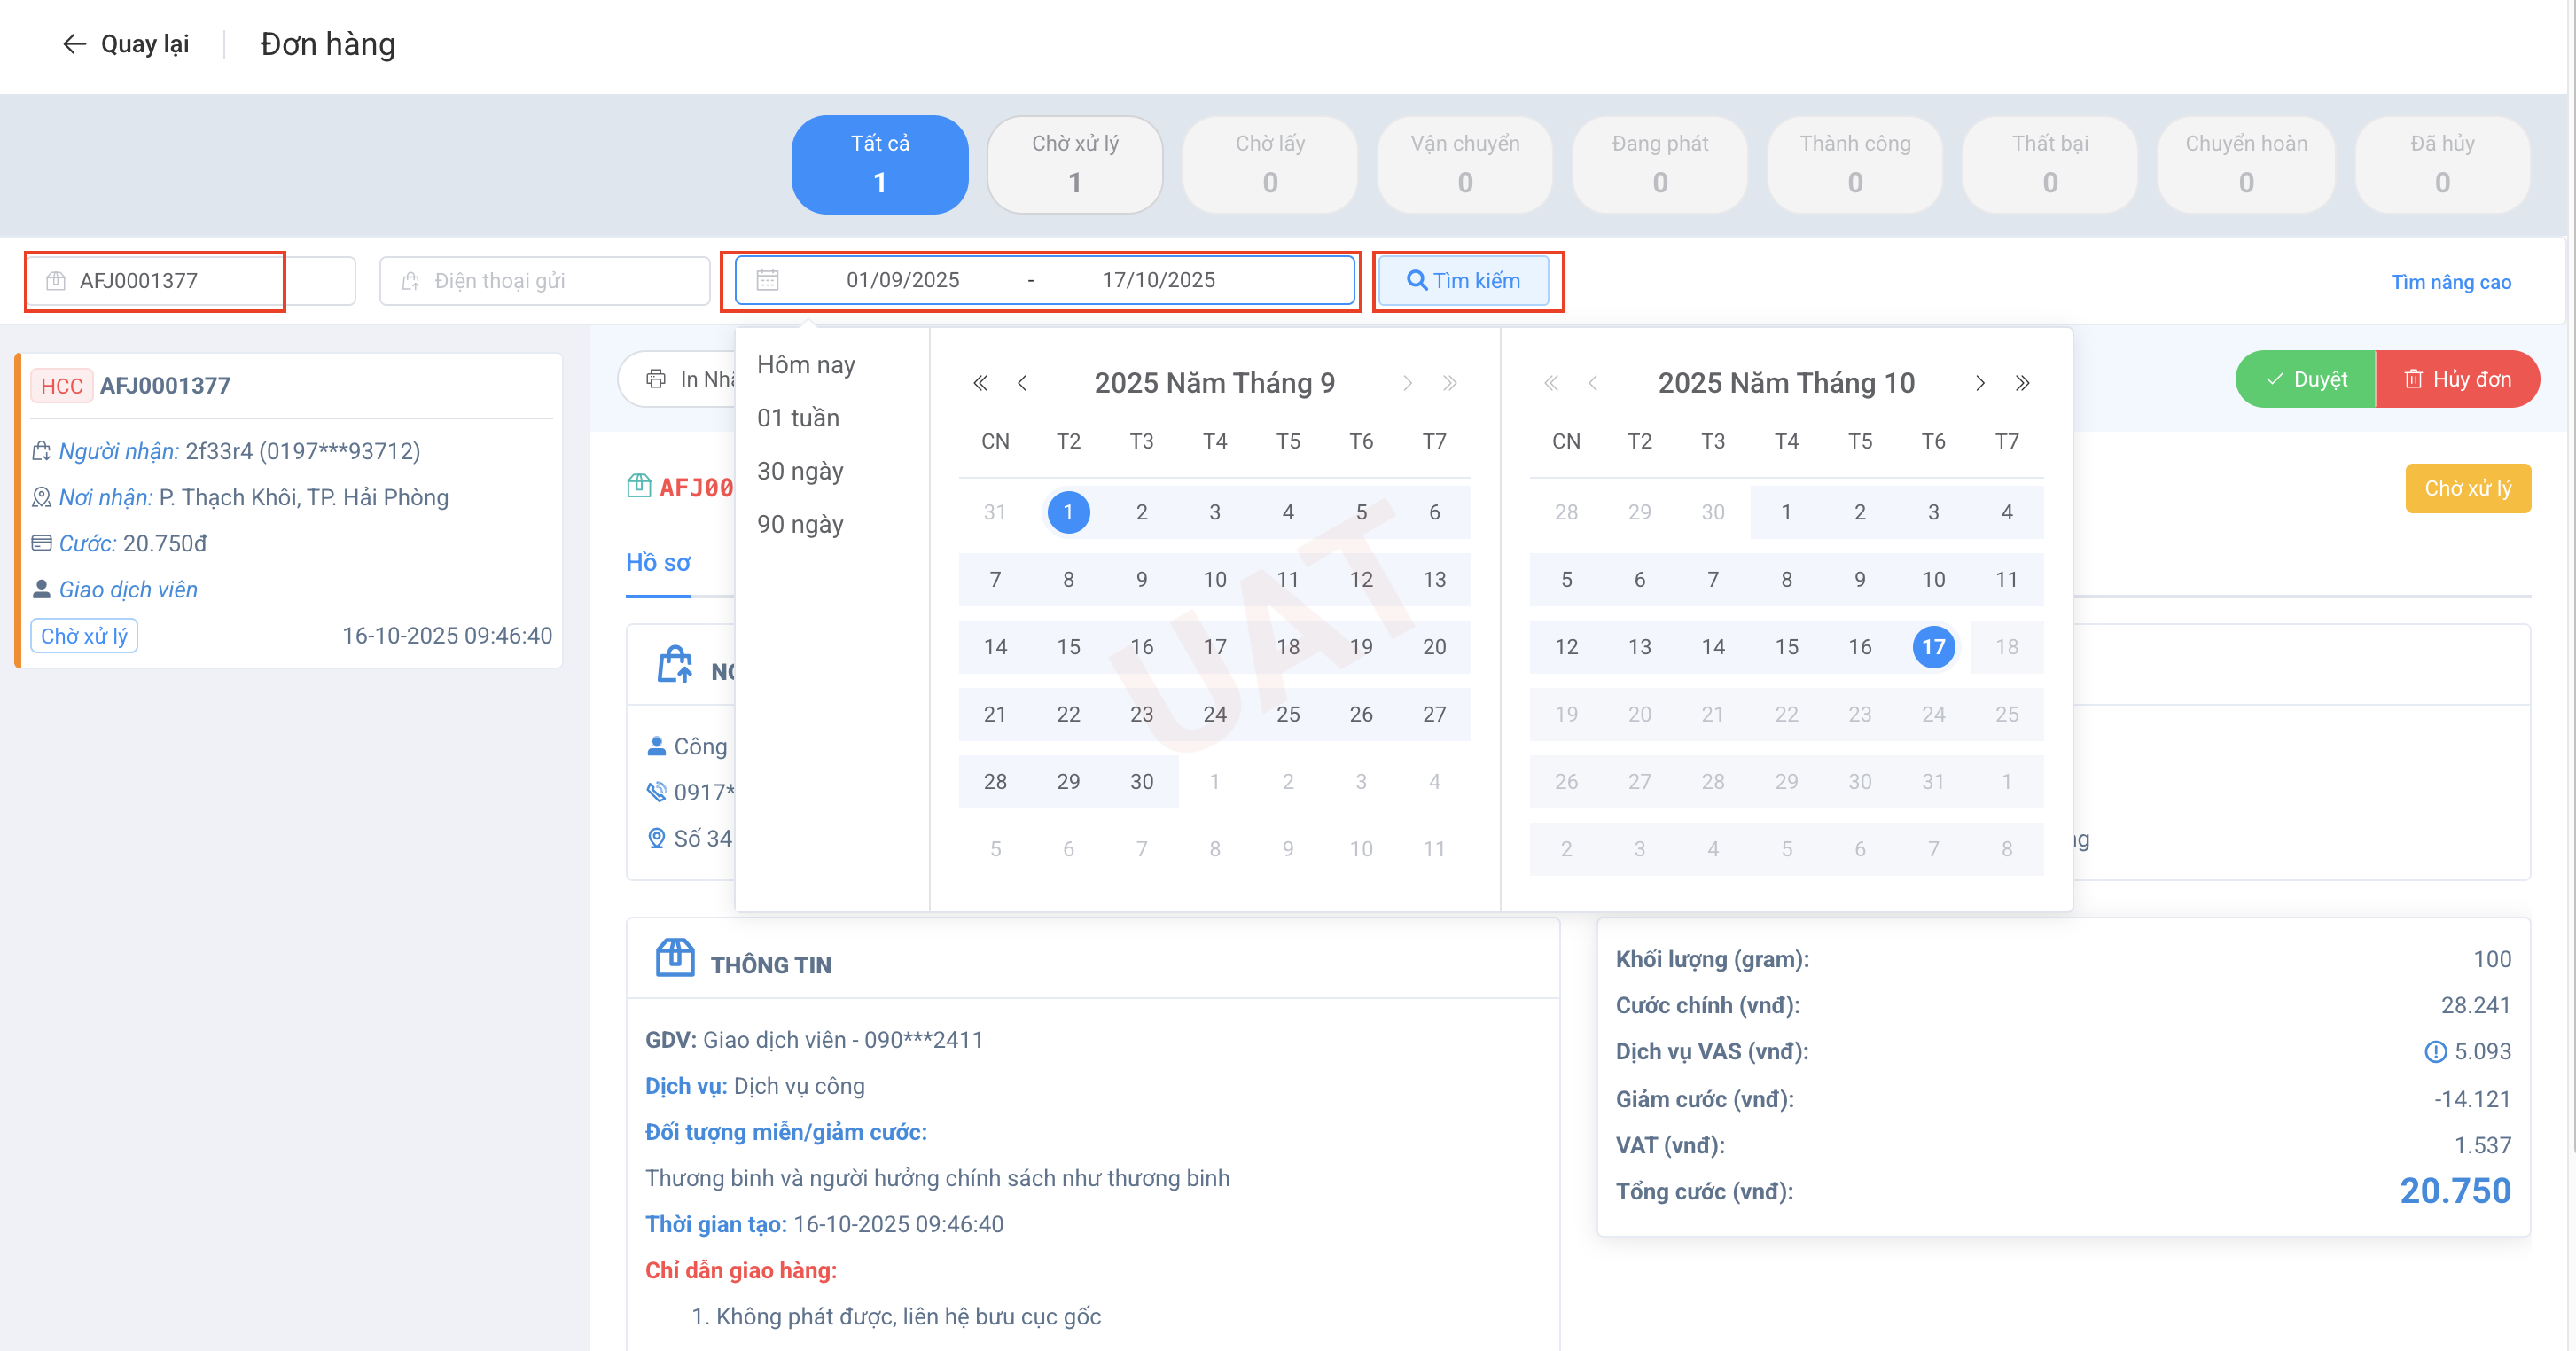Choose the 30 ngày quick range

click(799, 471)
